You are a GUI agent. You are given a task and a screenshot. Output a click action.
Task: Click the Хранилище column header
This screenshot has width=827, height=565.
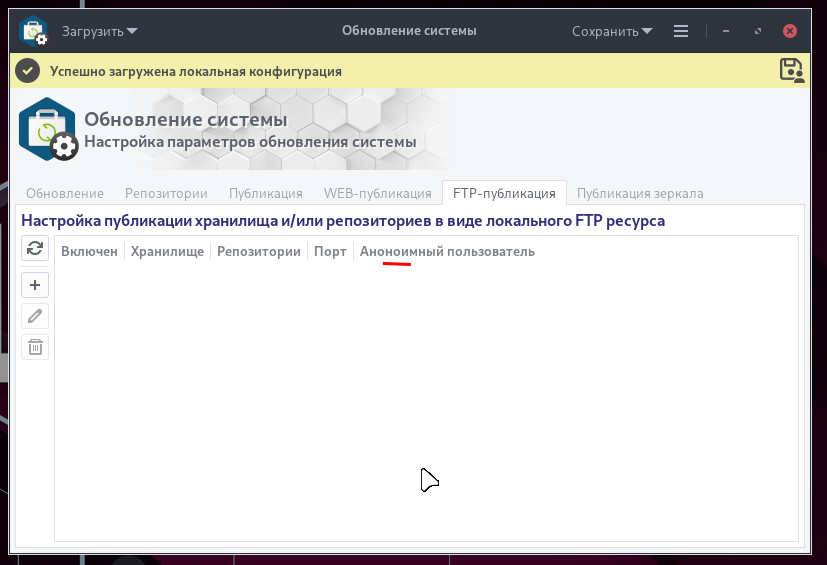coord(167,252)
